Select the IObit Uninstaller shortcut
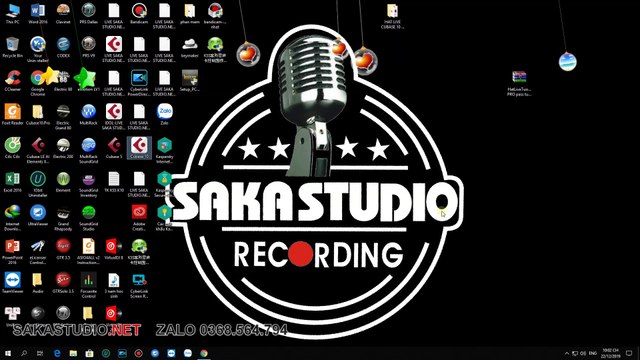640x360 pixels. pyautogui.click(x=38, y=184)
